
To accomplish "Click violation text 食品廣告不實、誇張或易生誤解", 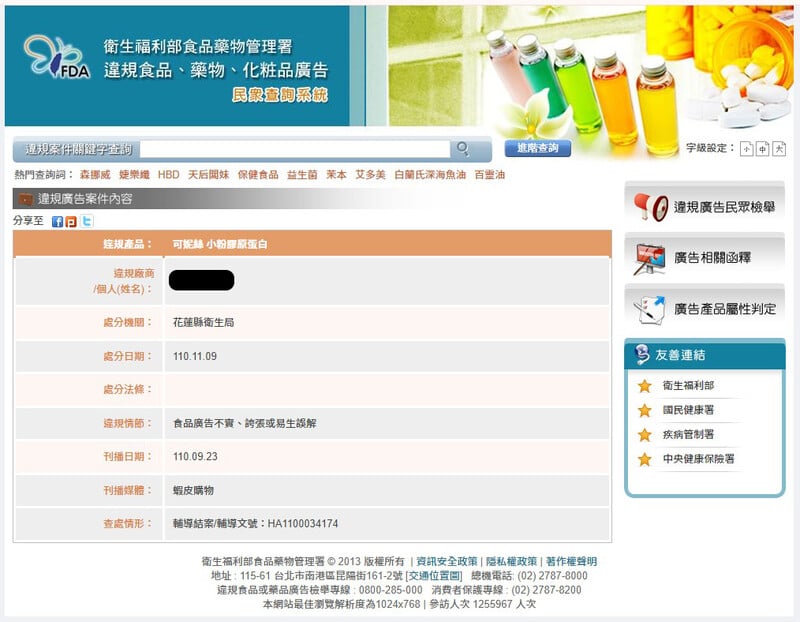I will pyautogui.click(x=245, y=424).
